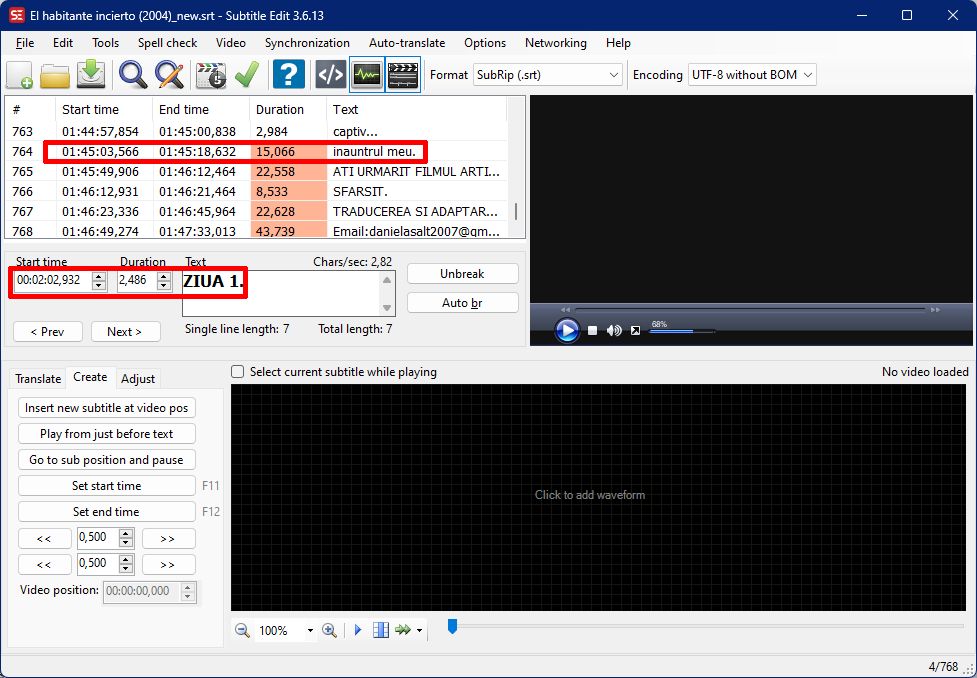Toggle the waveform display icon
This screenshot has height=678, width=977.
(x=366, y=75)
